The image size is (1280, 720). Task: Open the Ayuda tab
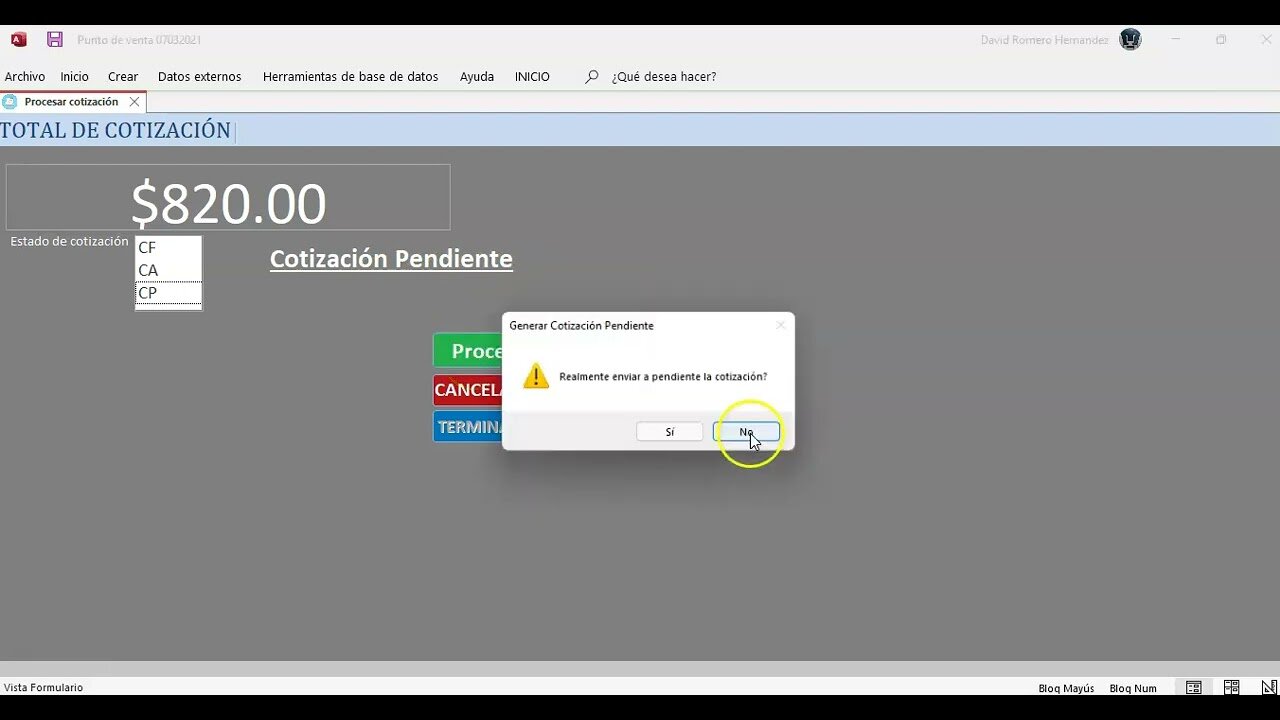tap(477, 77)
